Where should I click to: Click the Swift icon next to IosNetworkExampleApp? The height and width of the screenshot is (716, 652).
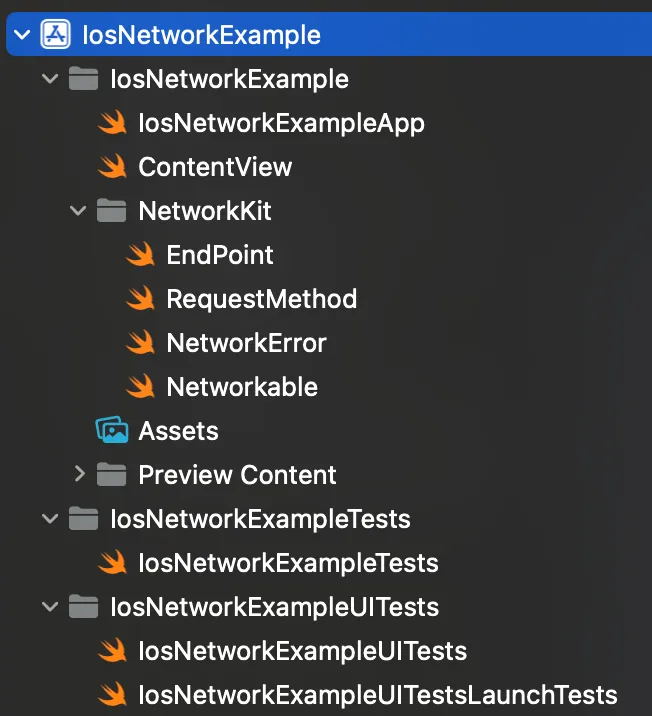click(x=112, y=123)
